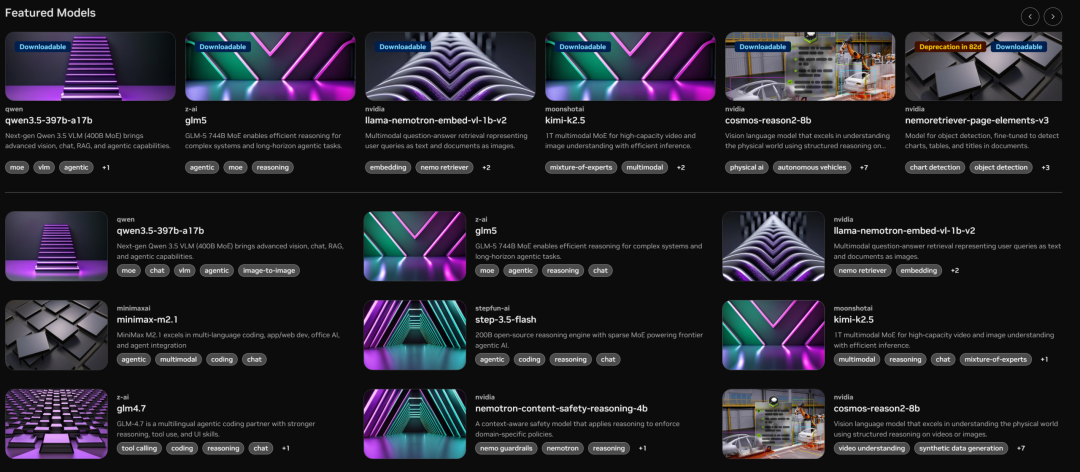This screenshot has height=472, width=1080.
Task: Select the 'autonomous vehicles' tag
Action: coord(811,167)
